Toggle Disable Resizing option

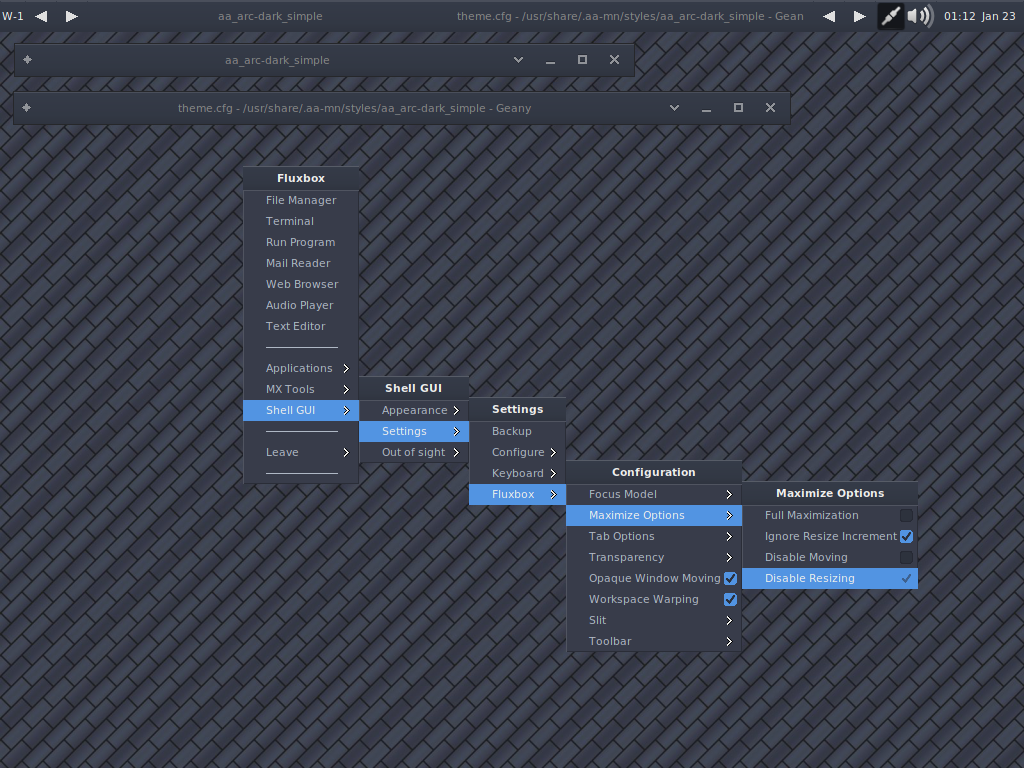click(830, 578)
